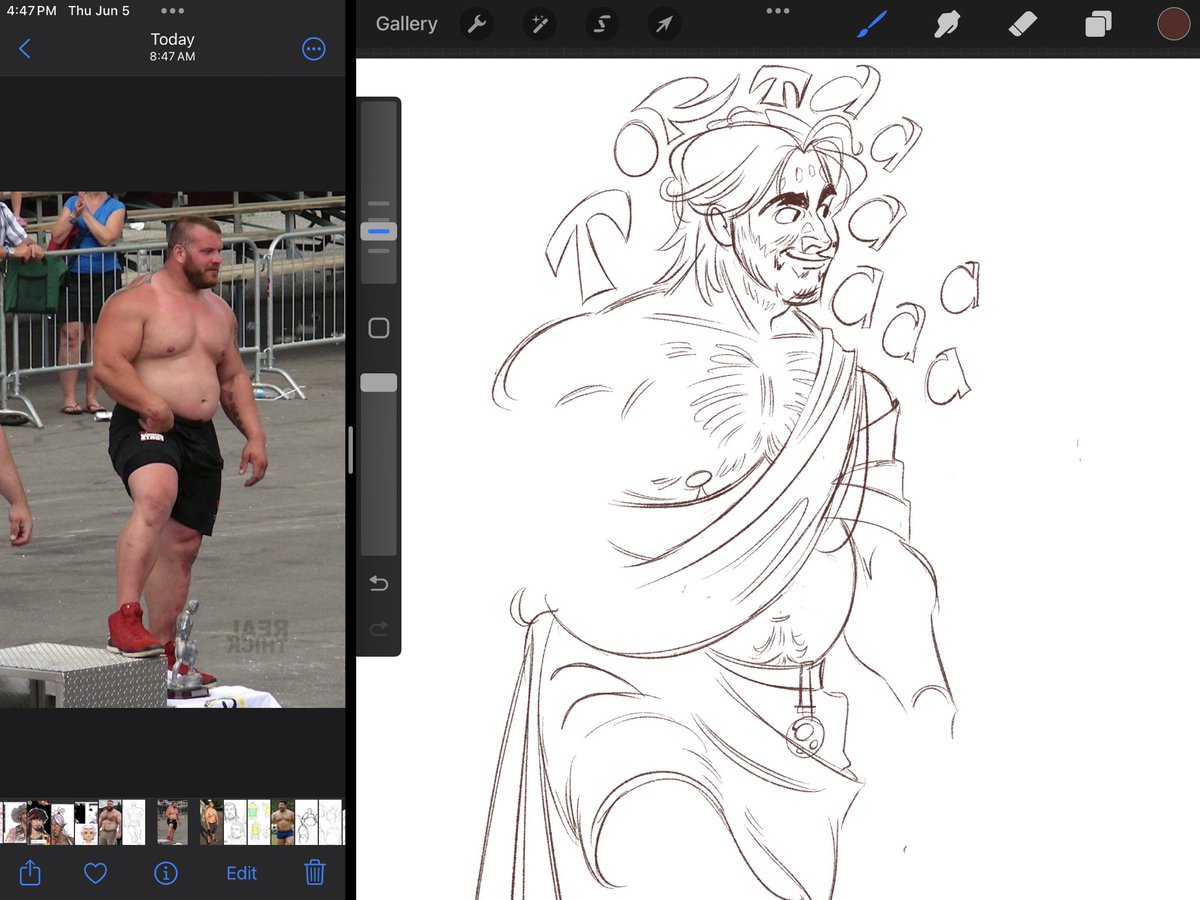
Task: Open the Adjustments magic wand menu
Action: (539, 24)
